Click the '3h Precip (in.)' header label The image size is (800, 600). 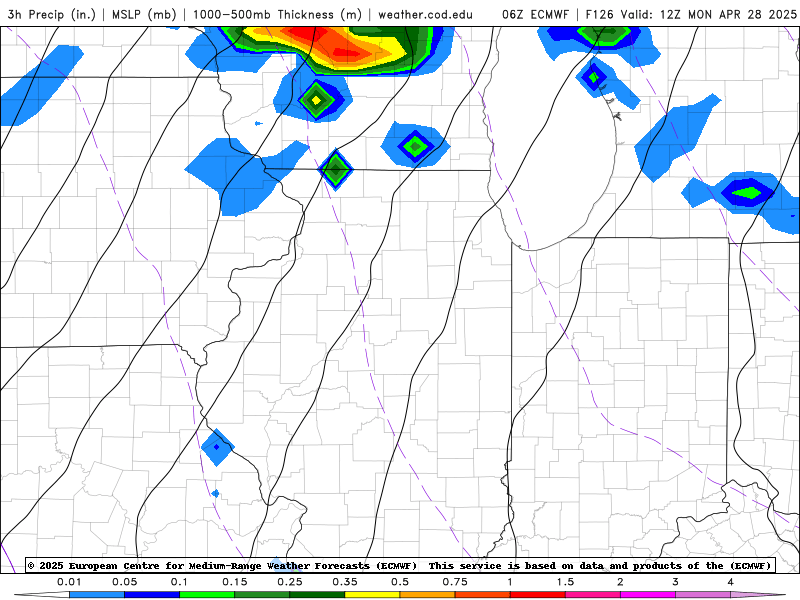[52, 14]
